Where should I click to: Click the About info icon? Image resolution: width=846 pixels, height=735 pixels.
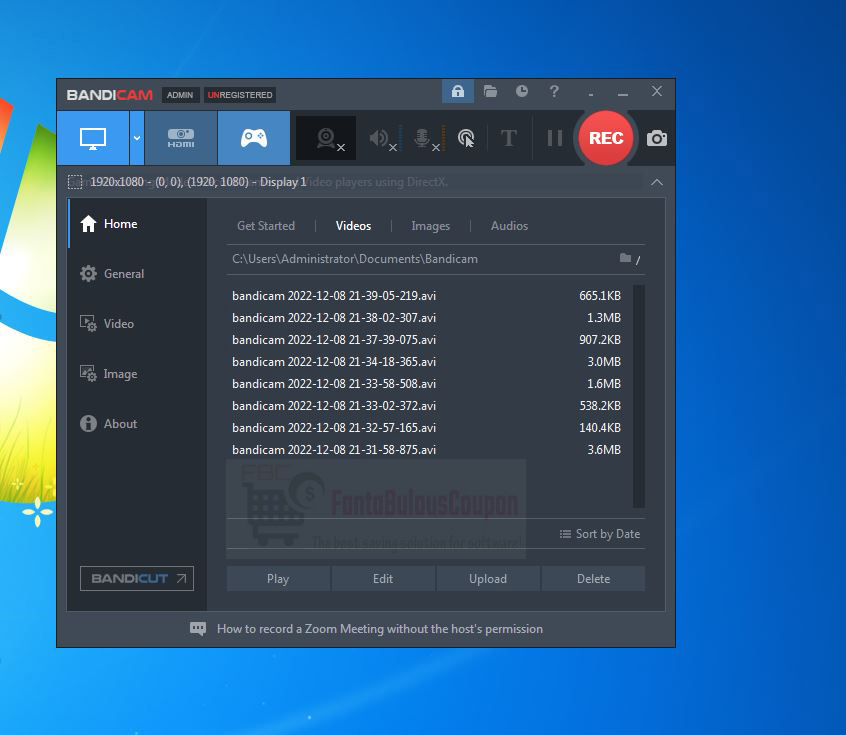pos(88,424)
